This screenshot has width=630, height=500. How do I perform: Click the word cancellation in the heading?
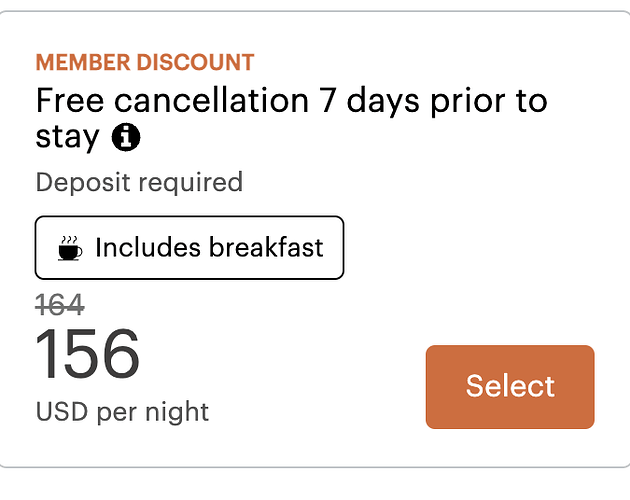[x=211, y=100]
